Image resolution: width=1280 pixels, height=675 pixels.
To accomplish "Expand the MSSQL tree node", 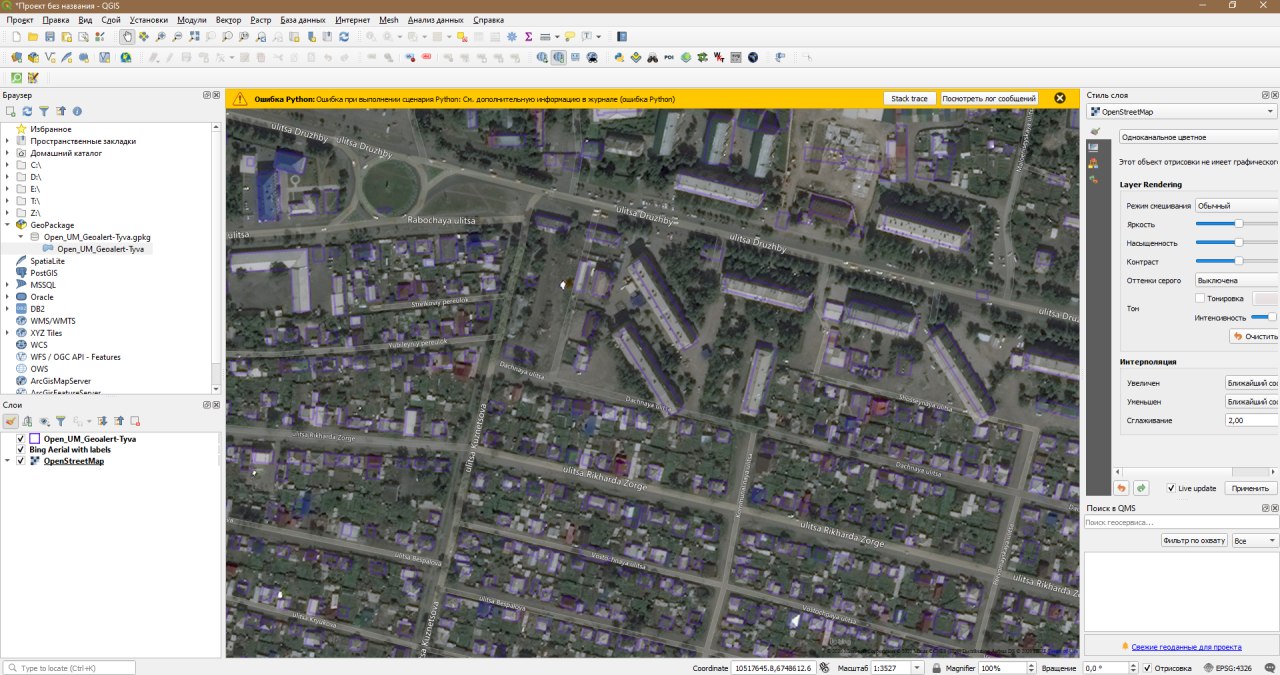I will [x=8, y=285].
